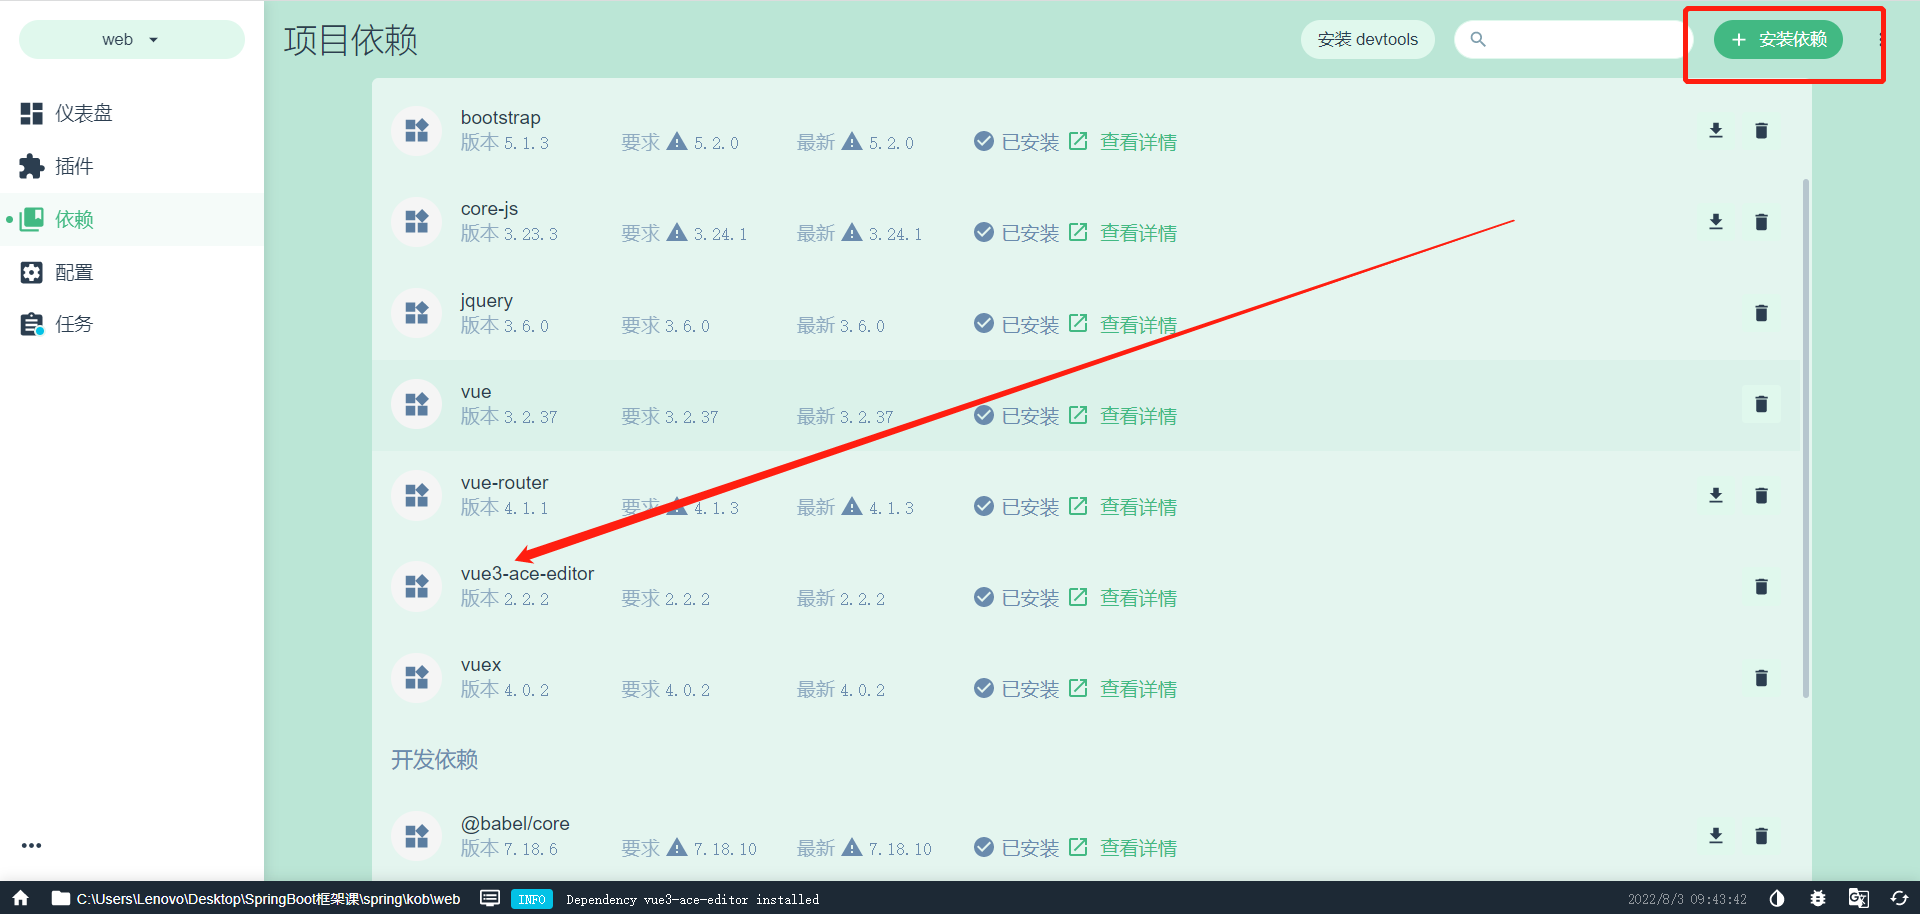This screenshot has height=914, width=1920.
Task: Open the more options menu at sidebar bottom
Action: (x=31, y=845)
